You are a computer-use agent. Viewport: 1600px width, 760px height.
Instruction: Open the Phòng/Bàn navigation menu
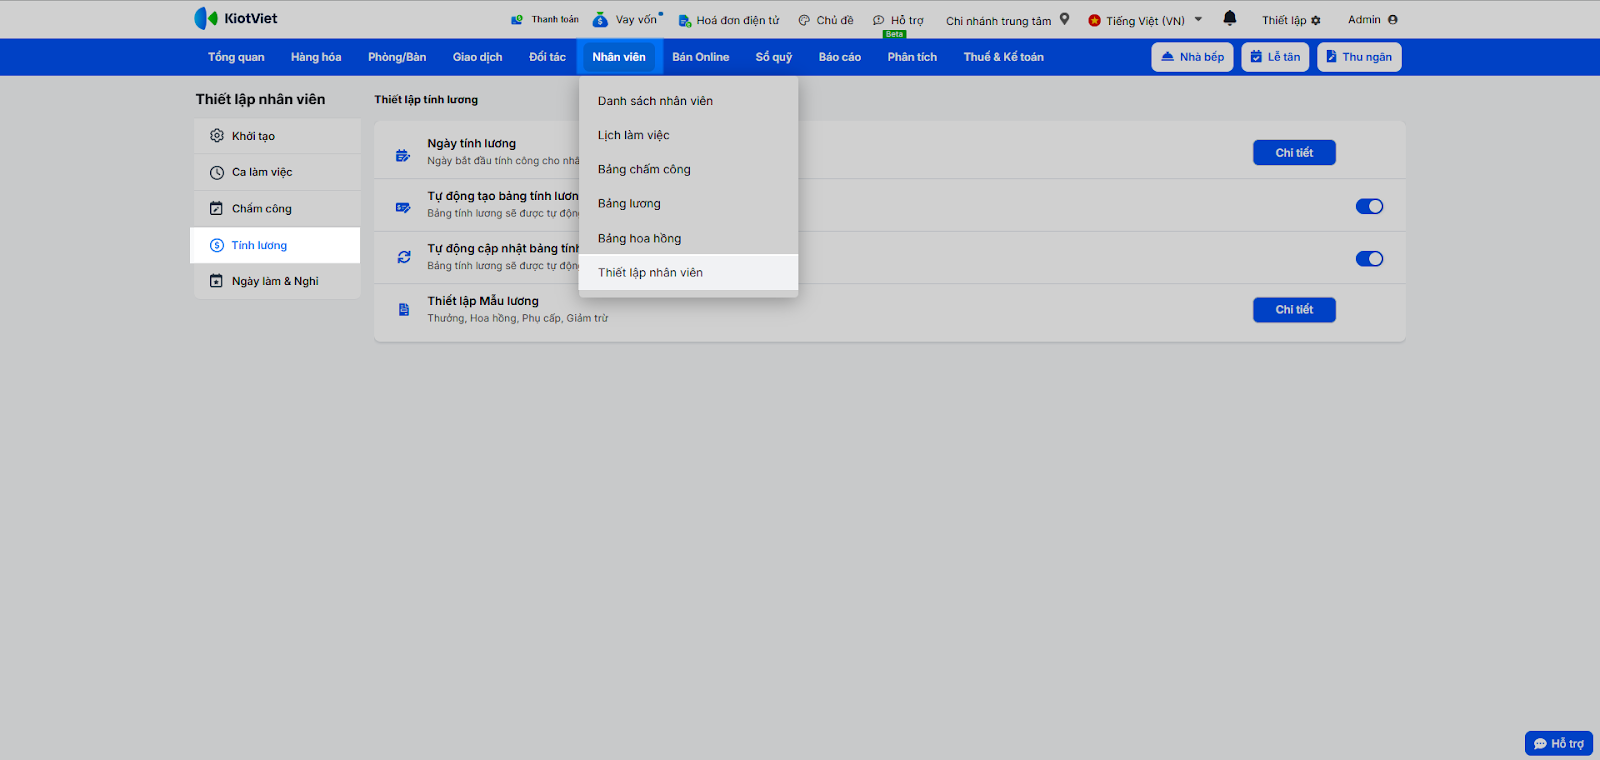tap(397, 57)
